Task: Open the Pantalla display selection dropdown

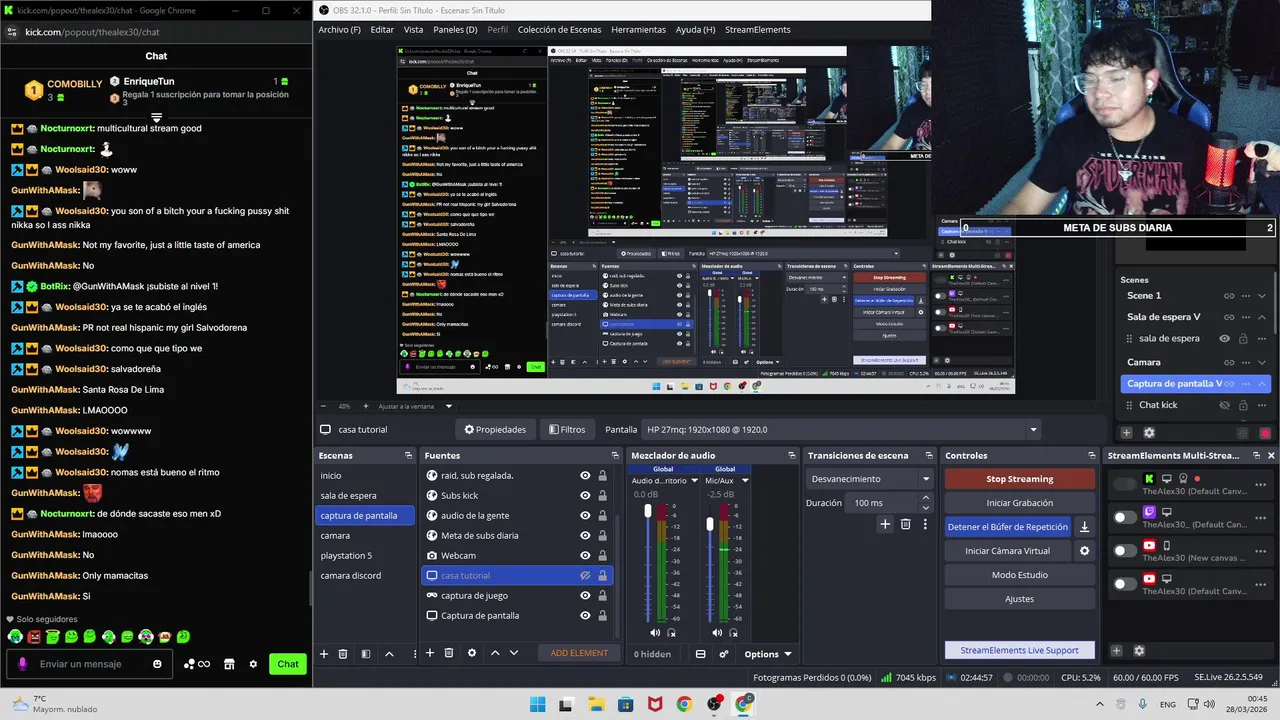Action: click(x=842, y=429)
